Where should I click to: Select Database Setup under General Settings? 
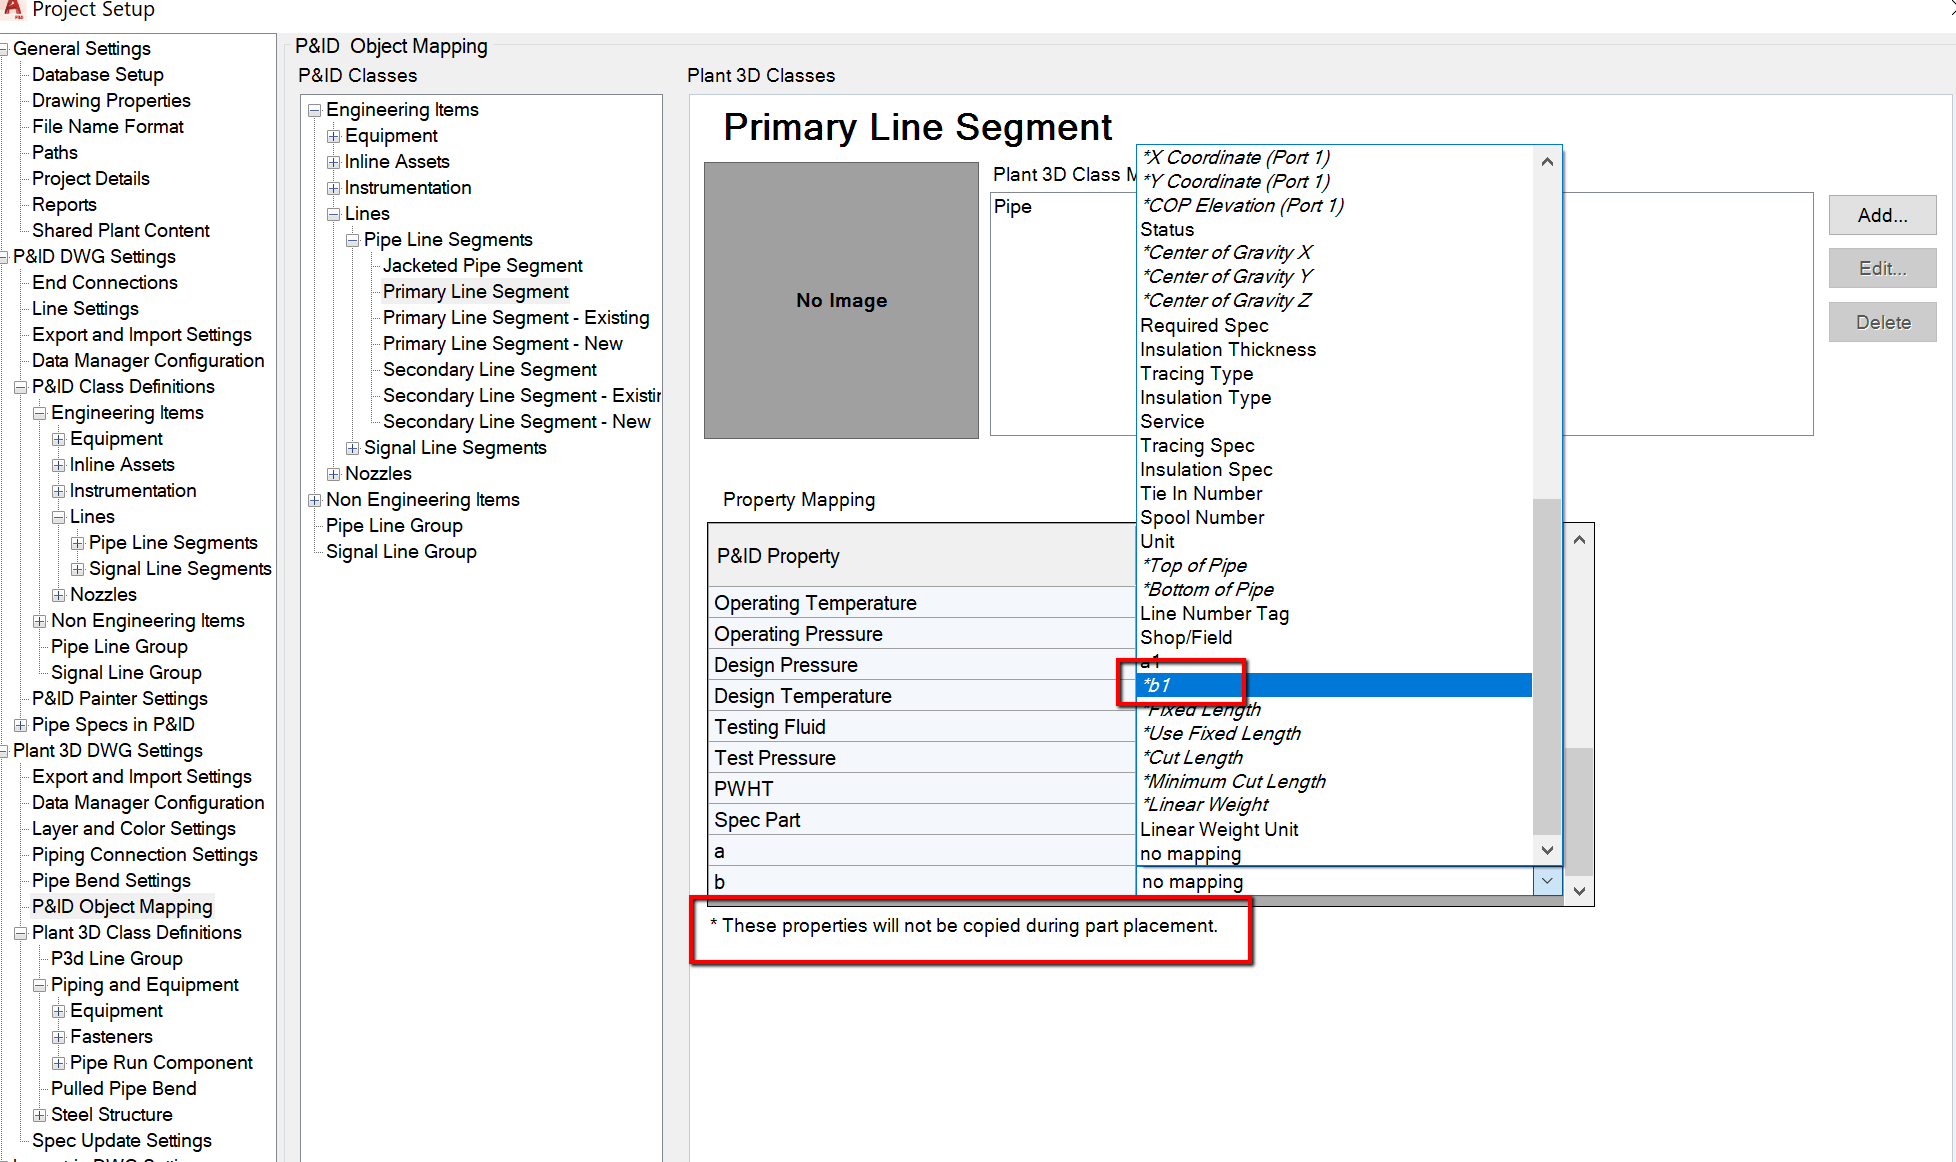[x=97, y=75]
